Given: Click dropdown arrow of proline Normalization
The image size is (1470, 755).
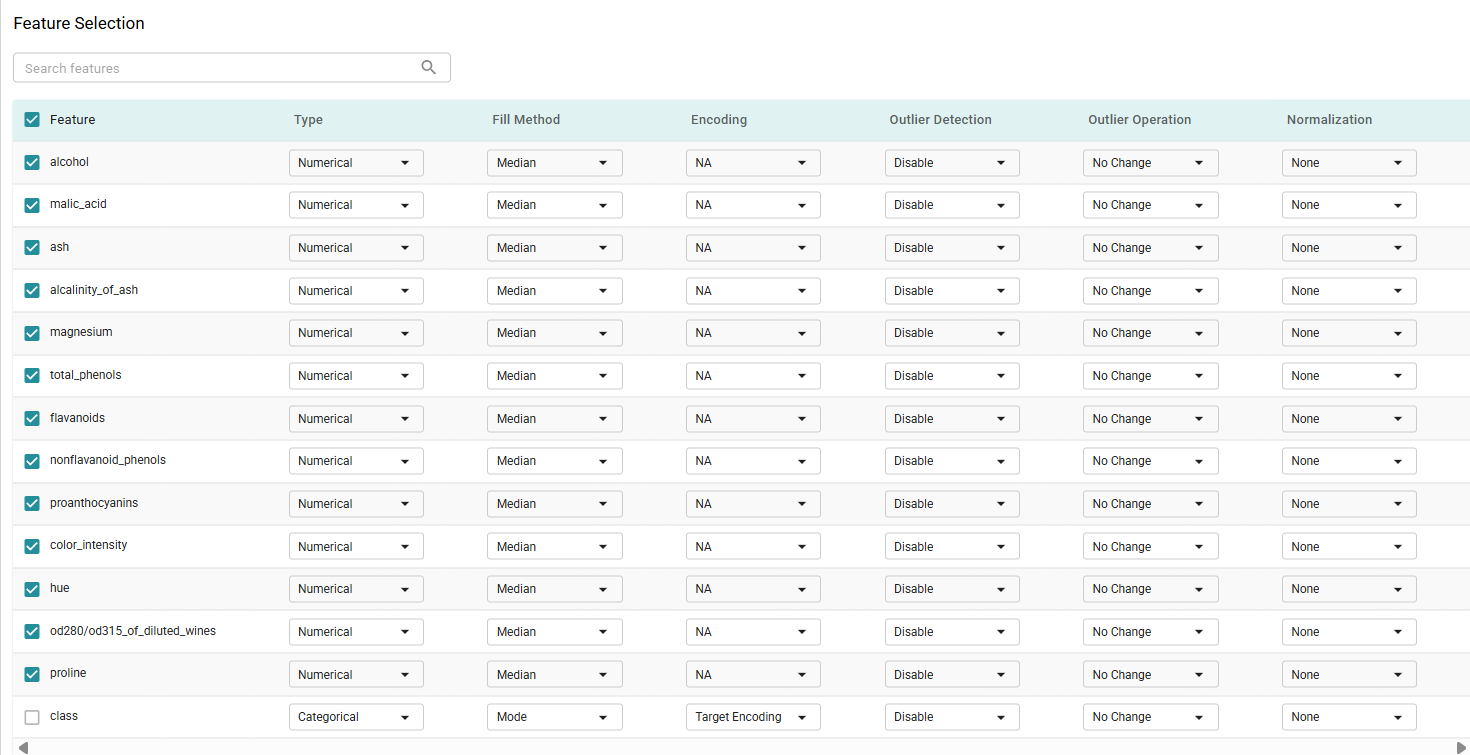Looking at the screenshot, I should (1398, 675).
